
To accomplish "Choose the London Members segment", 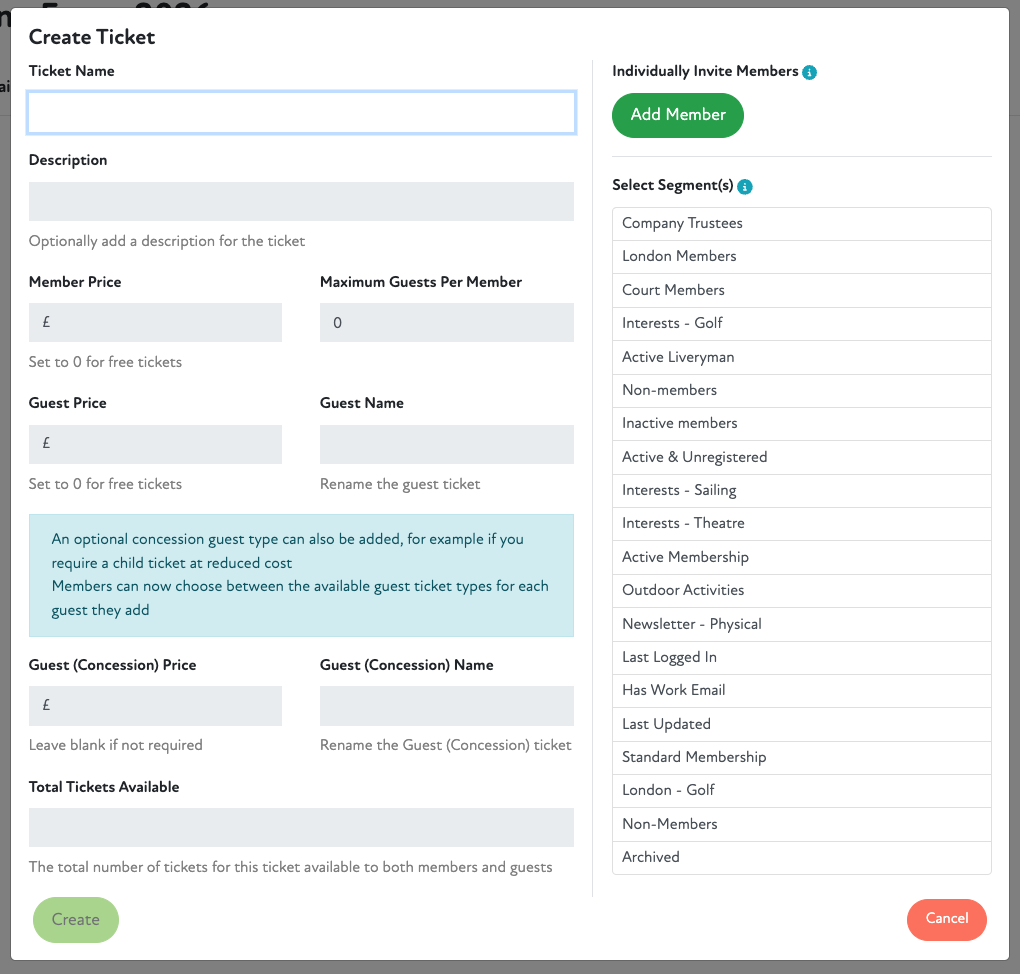I will pos(801,256).
